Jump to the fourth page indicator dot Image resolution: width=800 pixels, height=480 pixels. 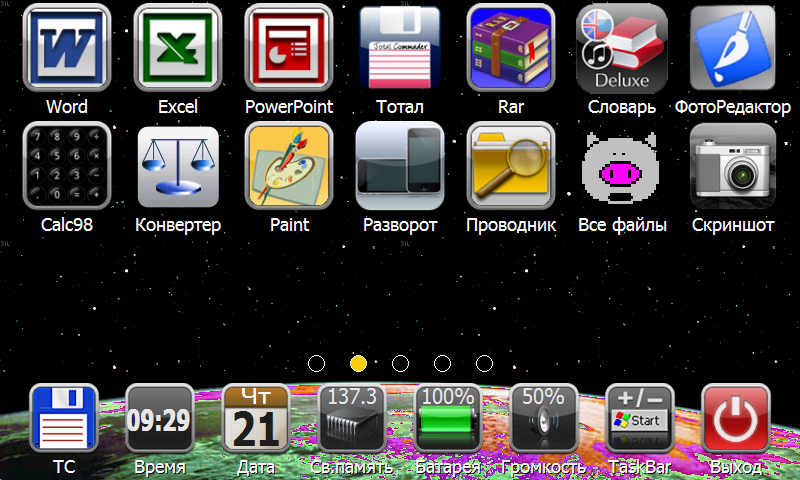442,364
